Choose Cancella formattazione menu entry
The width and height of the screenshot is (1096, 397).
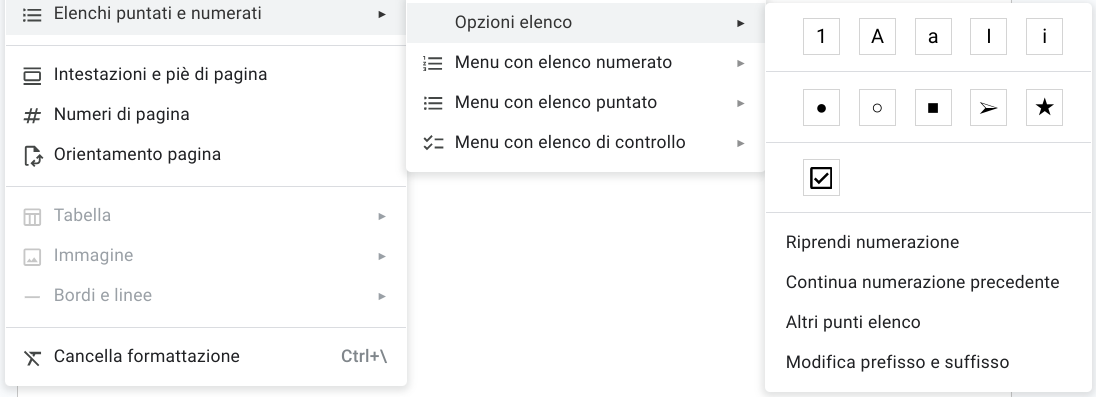click(206, 356)
